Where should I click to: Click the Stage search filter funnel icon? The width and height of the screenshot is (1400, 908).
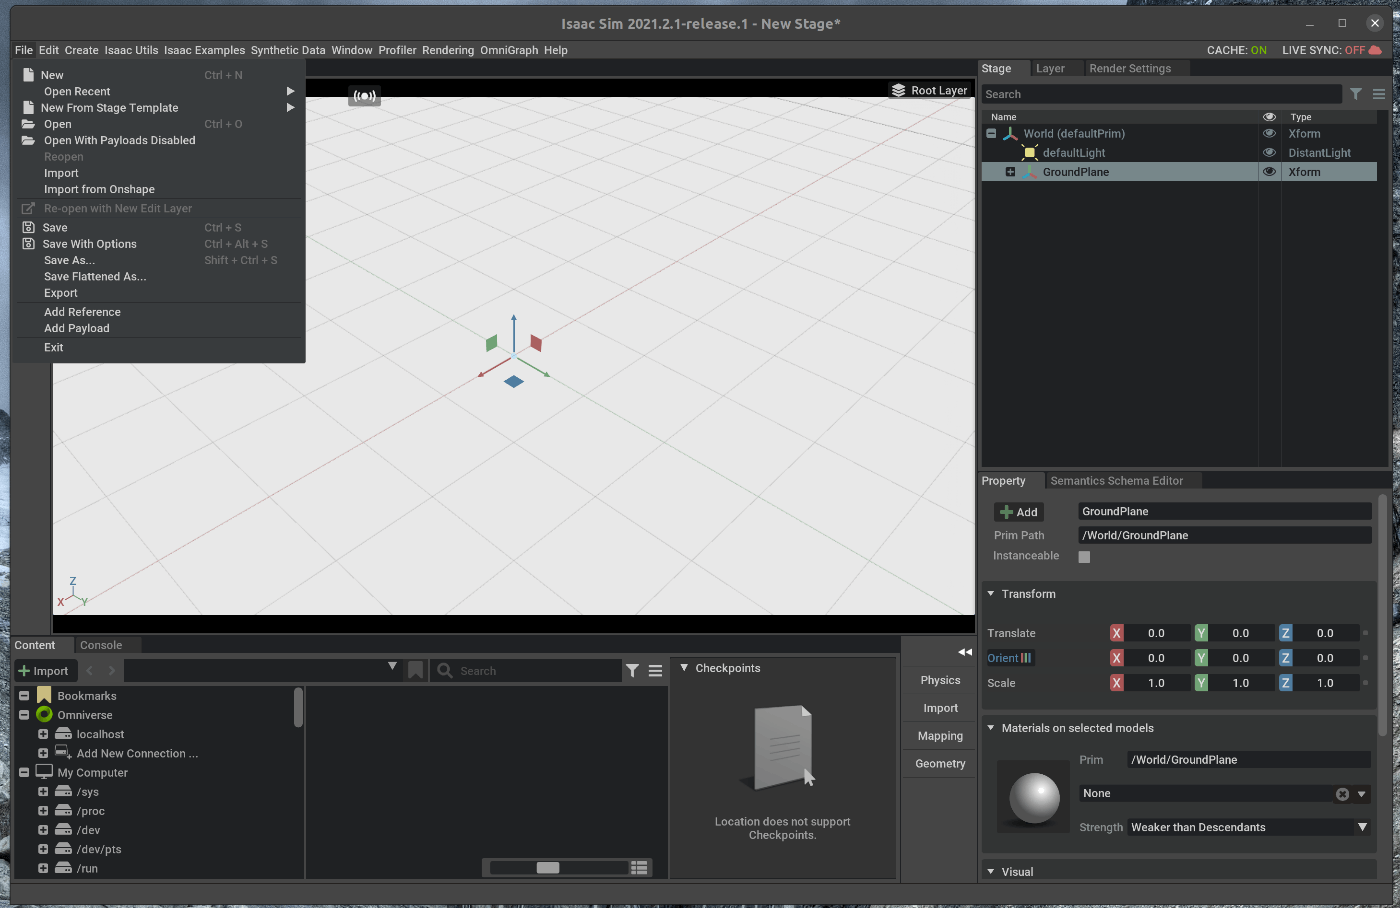point(1356,94)
